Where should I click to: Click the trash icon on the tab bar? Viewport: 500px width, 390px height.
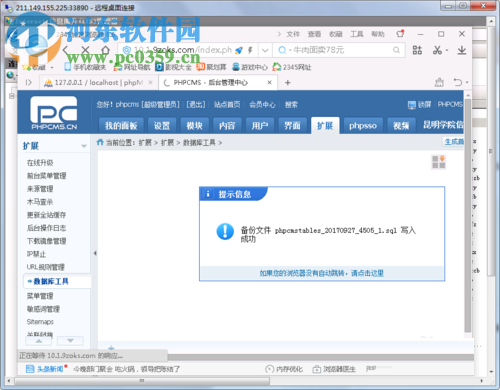pyautogui.click(x=439, y=82)
